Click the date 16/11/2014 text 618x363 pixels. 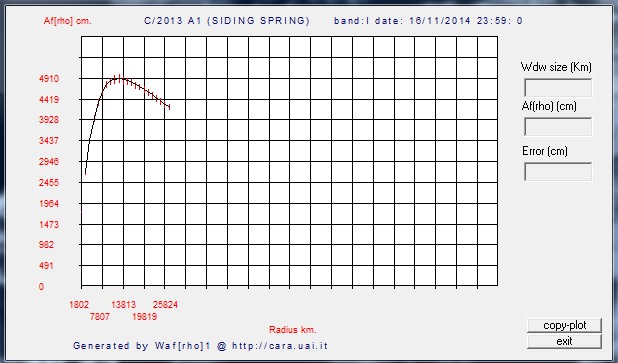[x=439, y=21]
